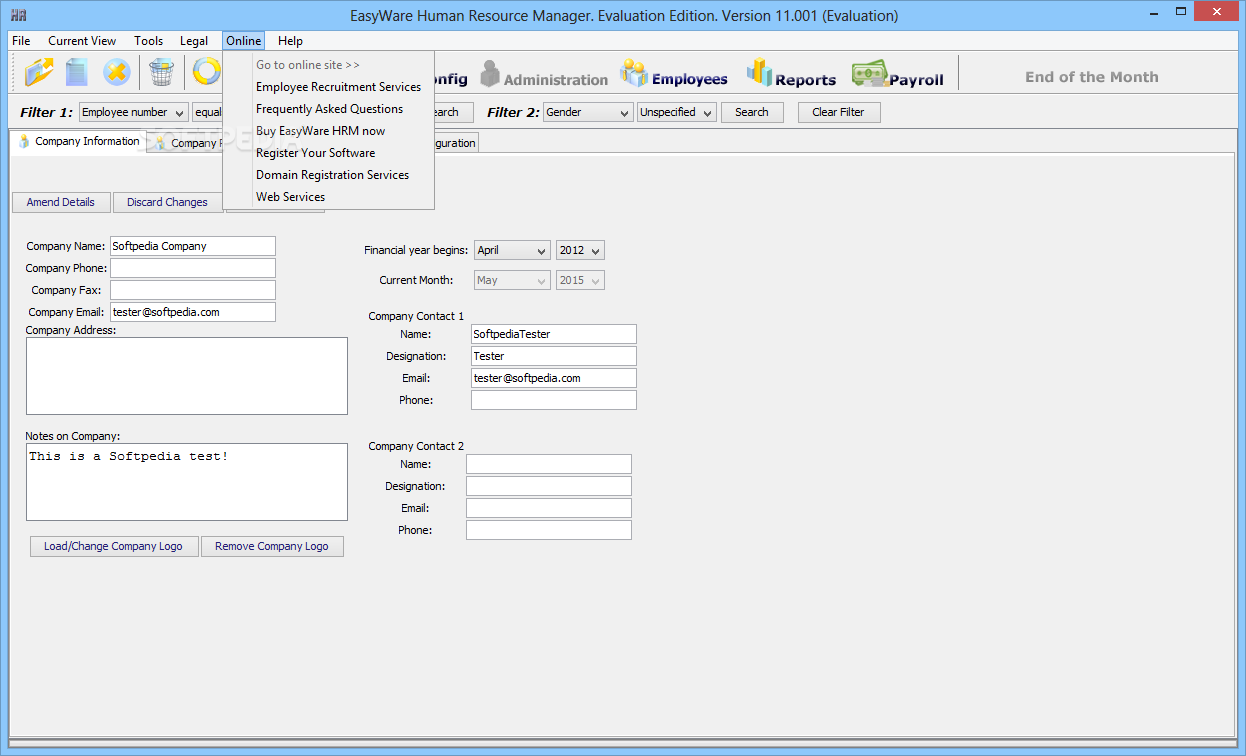The width and height of the screenshot is (1246, 756).
Task: Switch to Company Information tab
Action: tap(79, 142)
